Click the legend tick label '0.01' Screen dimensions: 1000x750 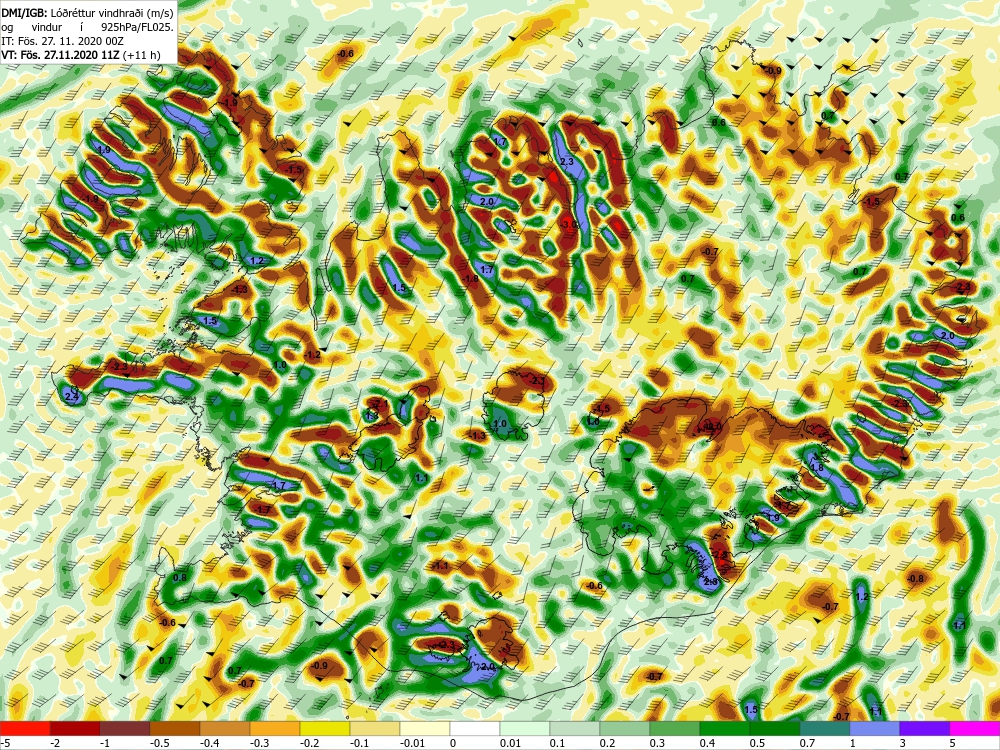pos(510,743)
